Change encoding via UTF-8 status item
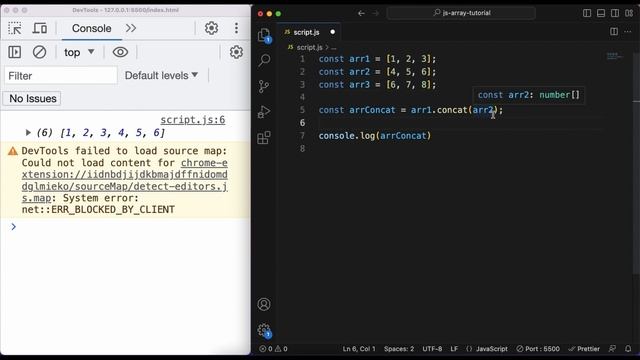Viewport: 640px width, 360px height. [x=432, y=349]
